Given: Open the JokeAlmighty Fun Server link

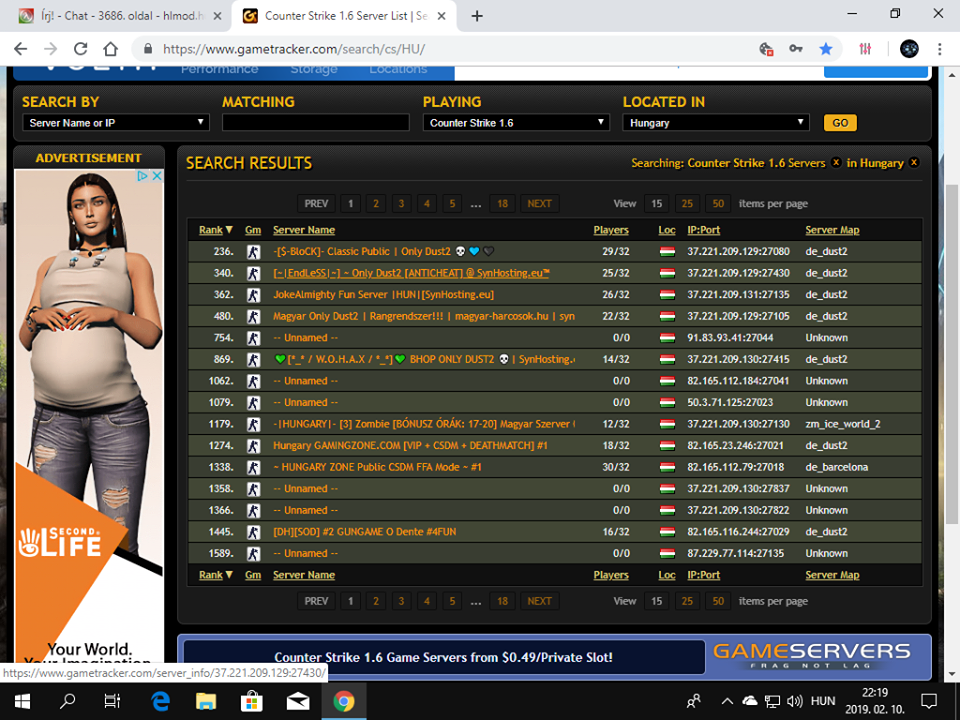Looking at the screenshot, I should coord(383,294).
